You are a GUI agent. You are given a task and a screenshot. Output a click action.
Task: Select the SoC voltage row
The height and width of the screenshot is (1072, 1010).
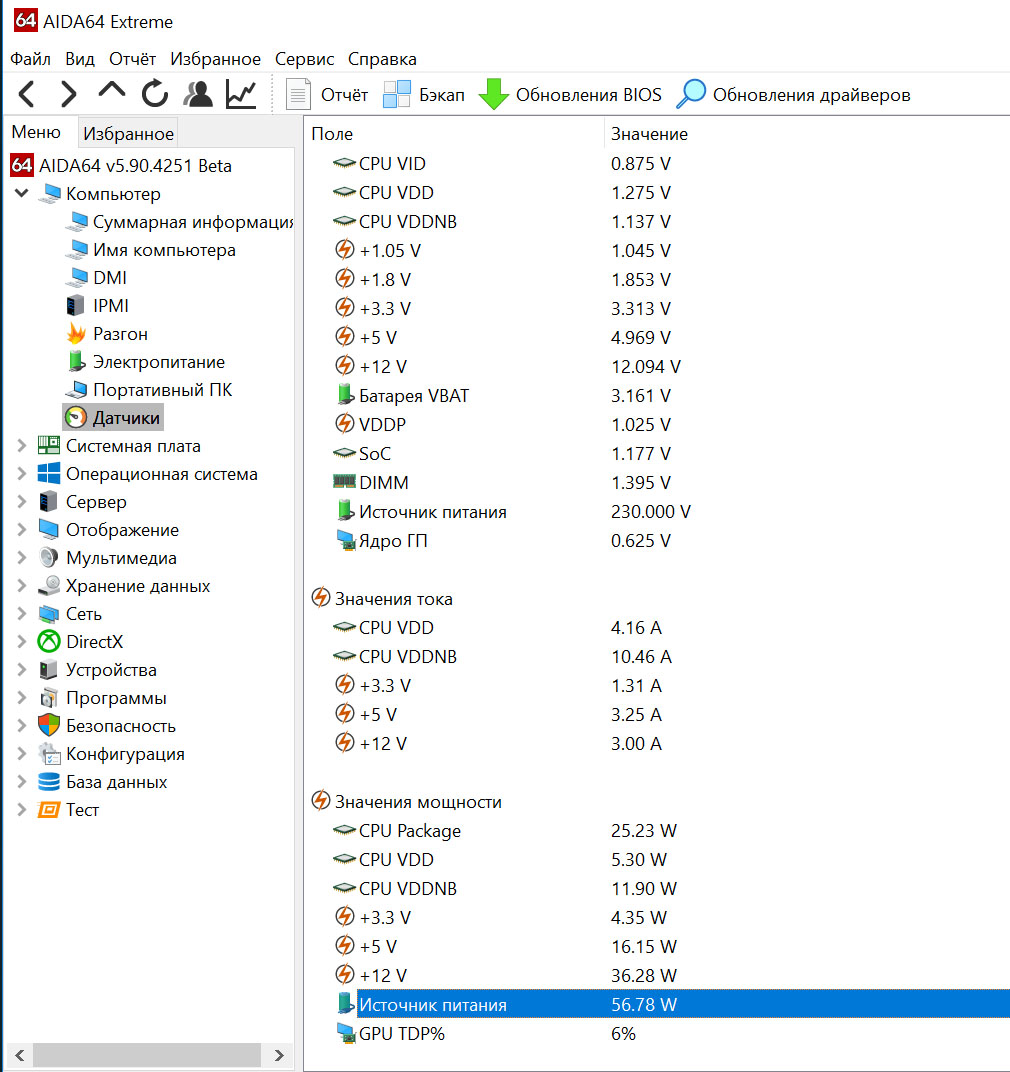point(657,454)
